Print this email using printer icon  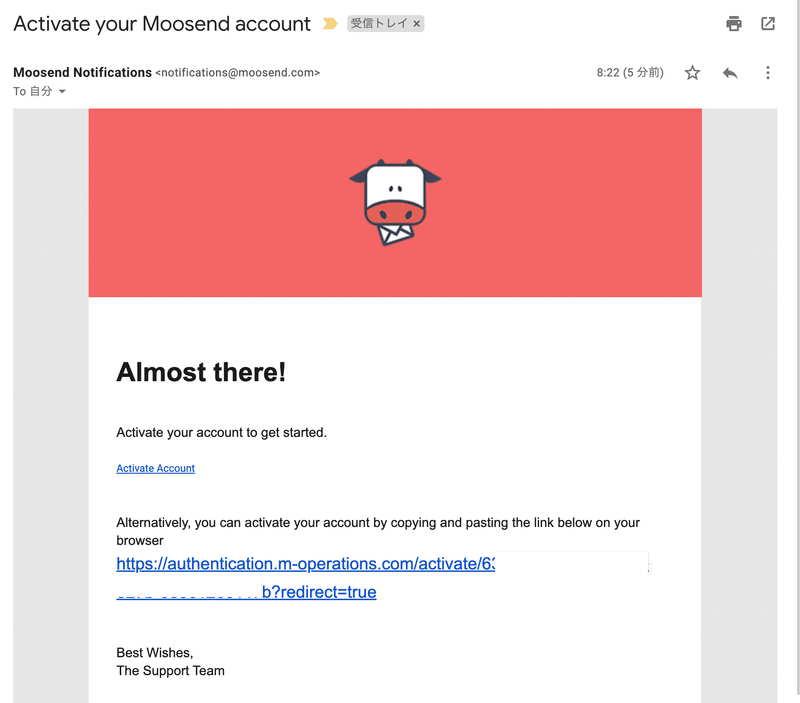pos(734,23)
